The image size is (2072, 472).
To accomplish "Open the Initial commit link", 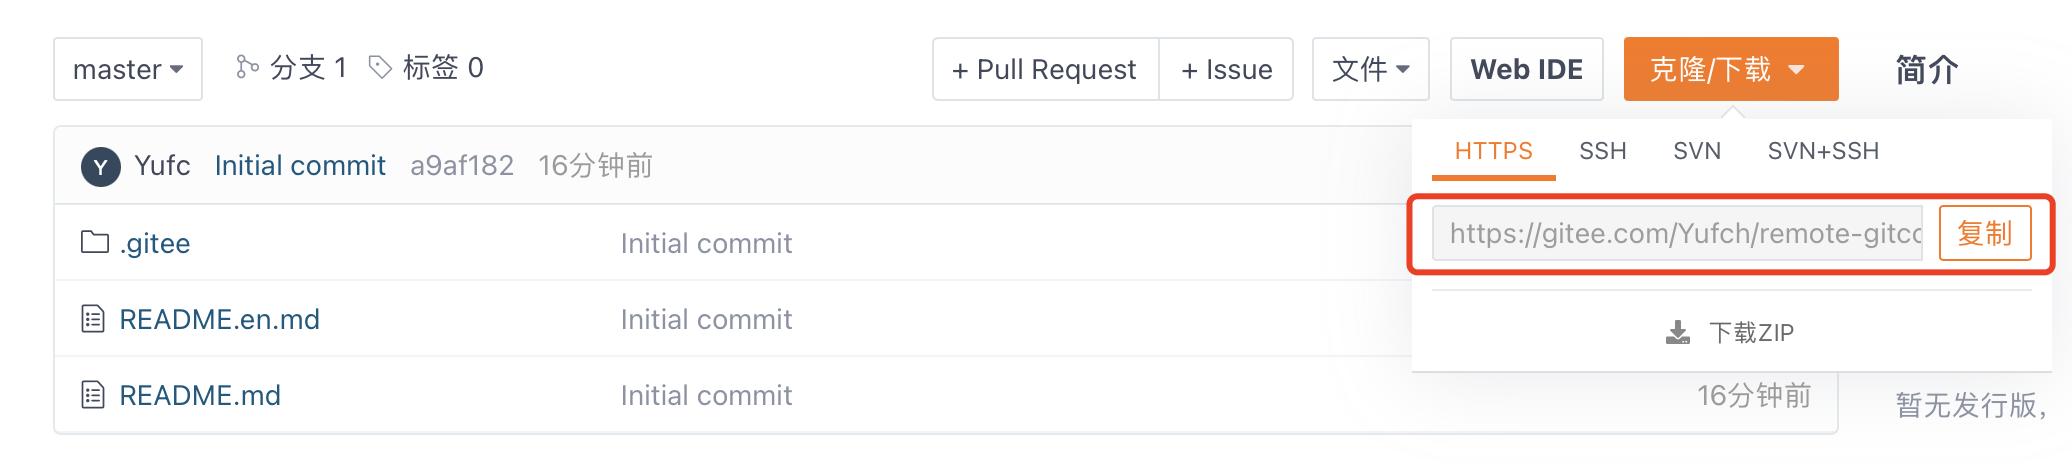I will [x=300, y=166].
